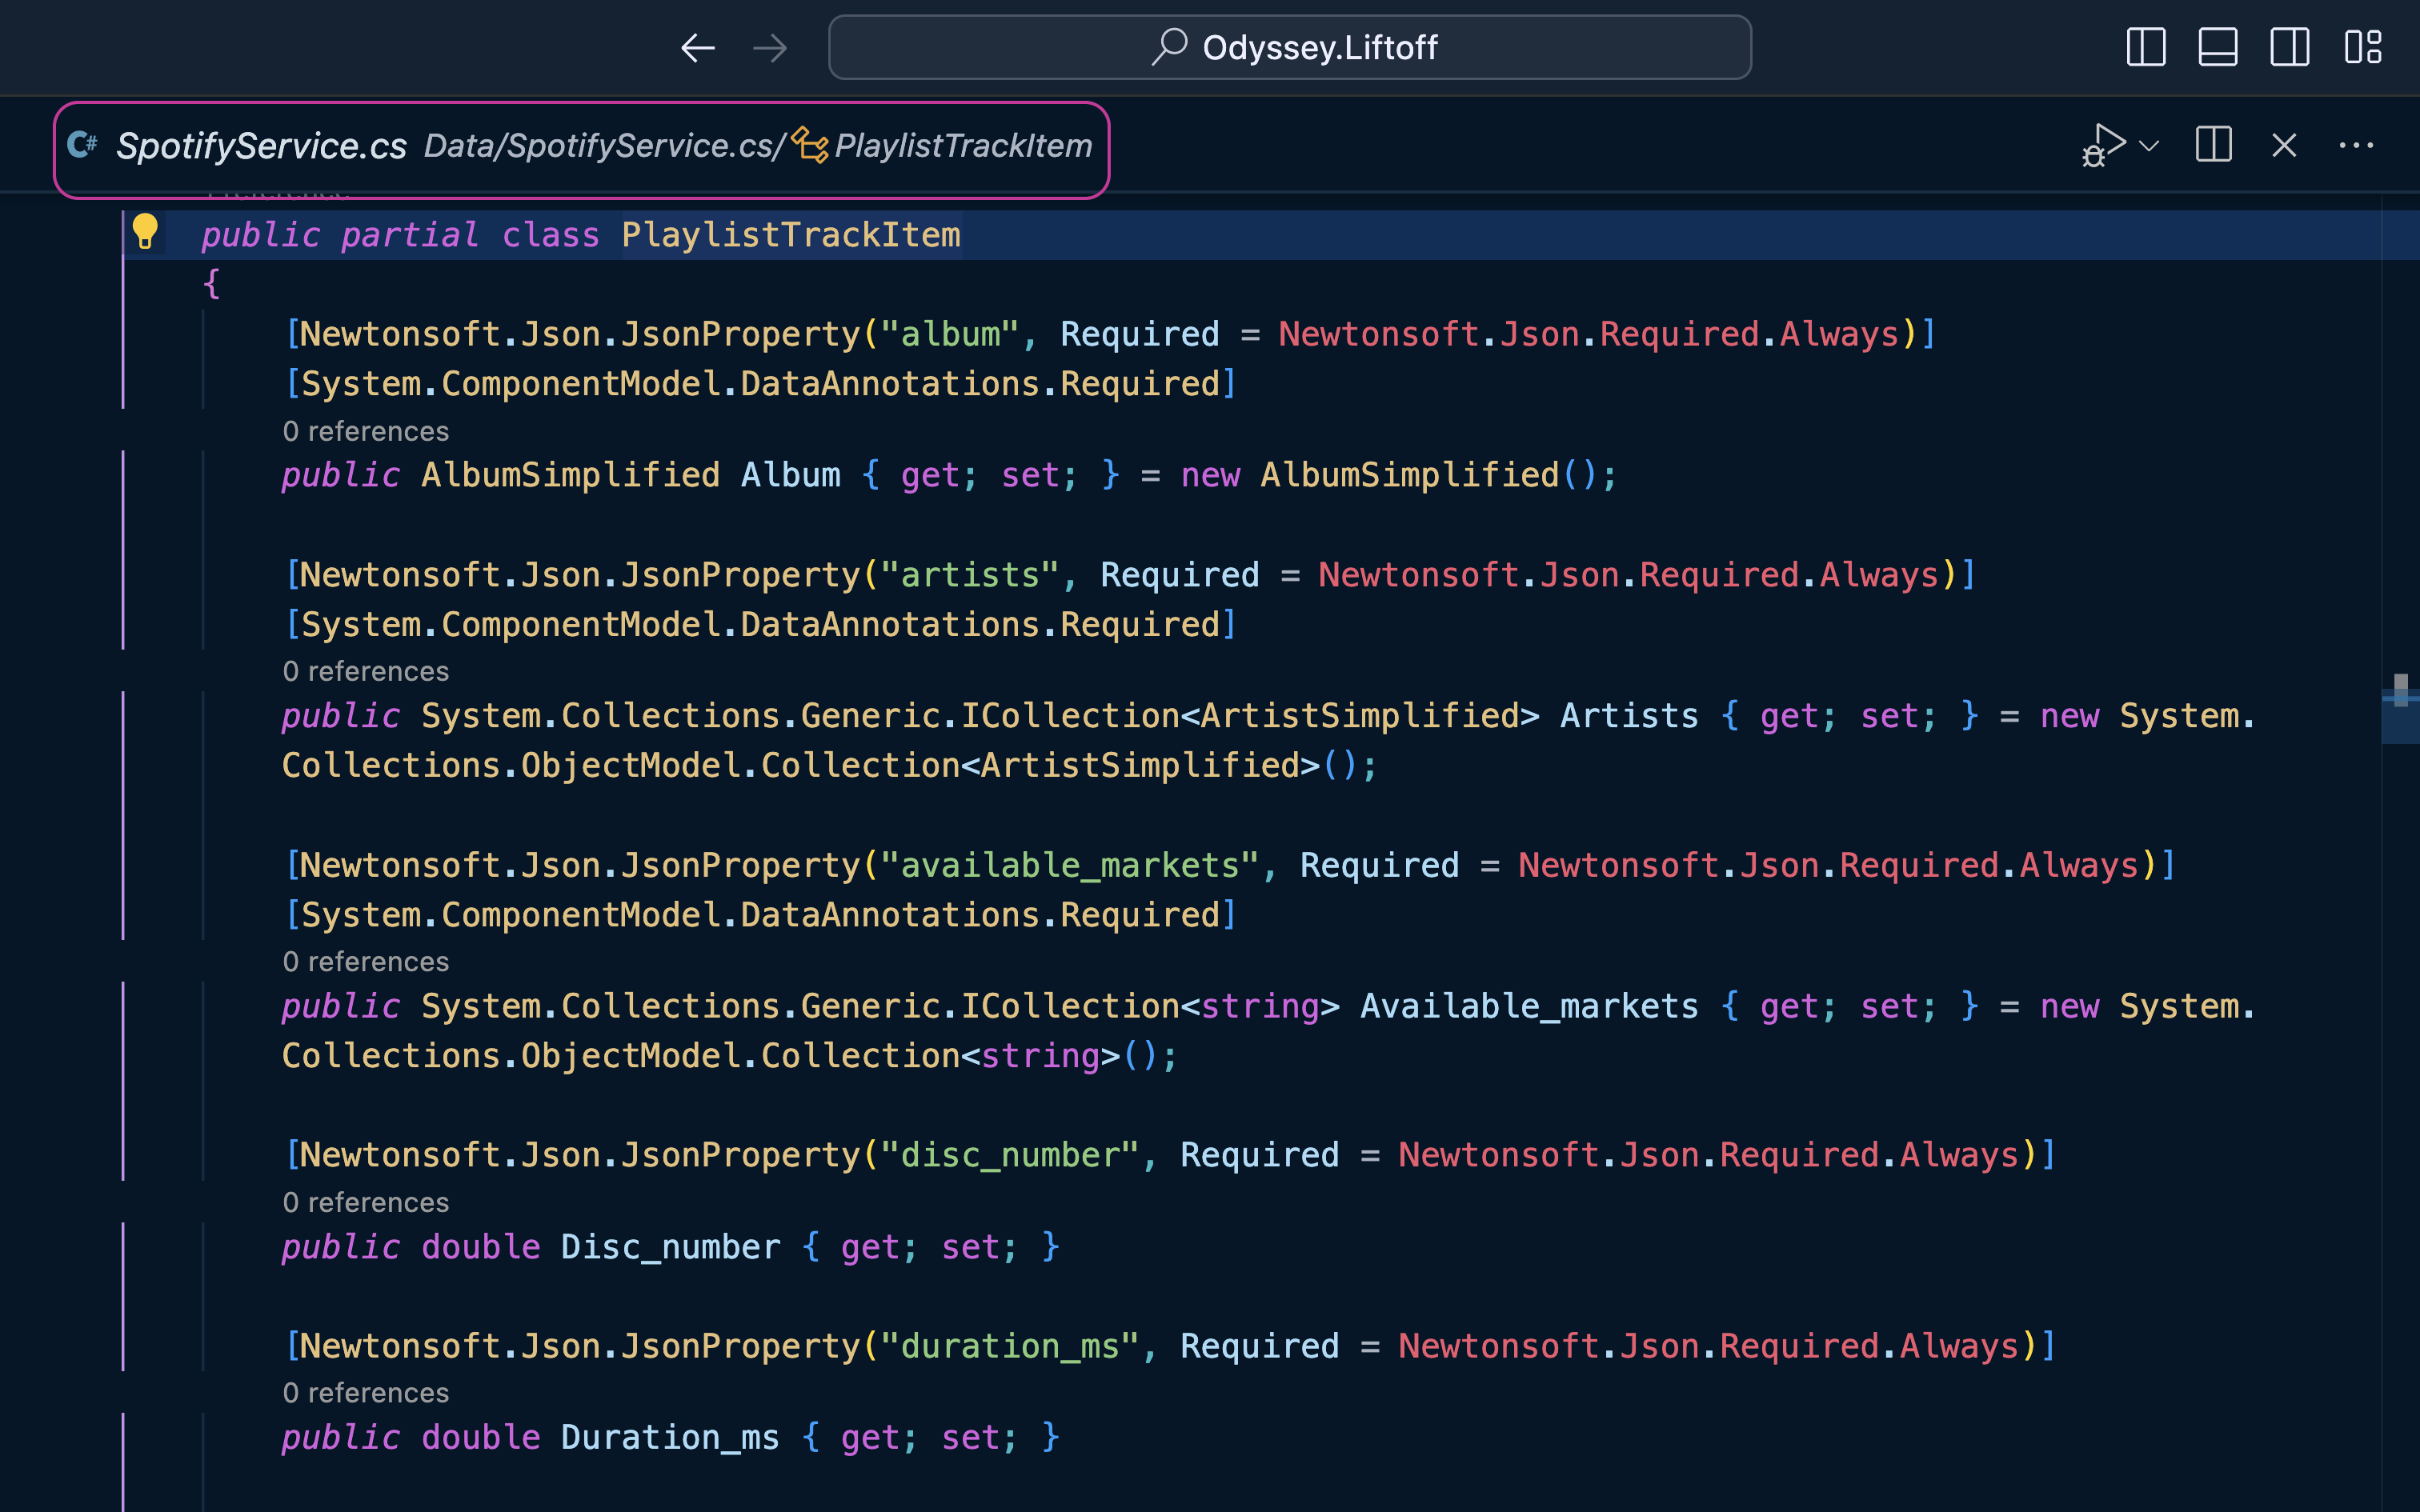Toggle the Secondary Side Bar visibility
2420x1512 pixels.
point(2290,47)
